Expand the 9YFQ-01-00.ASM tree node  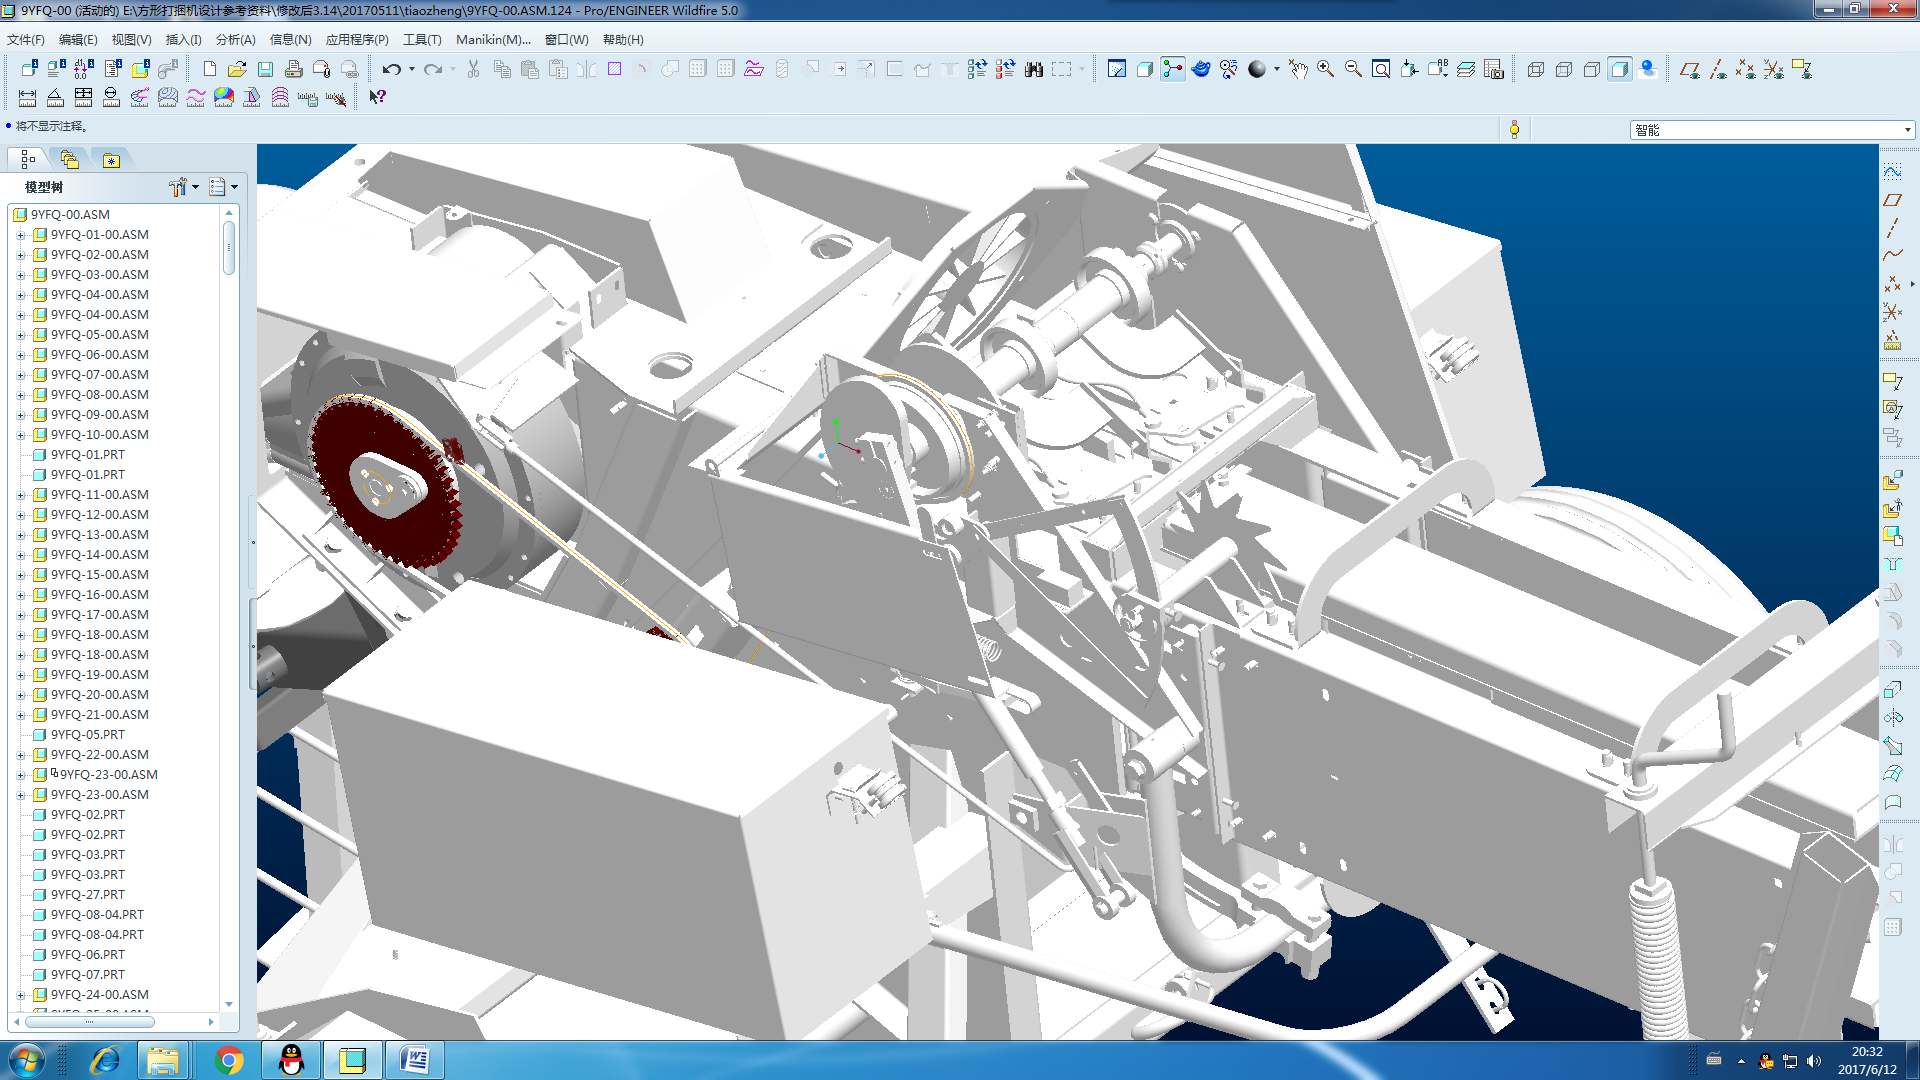(x=21, y=235)
